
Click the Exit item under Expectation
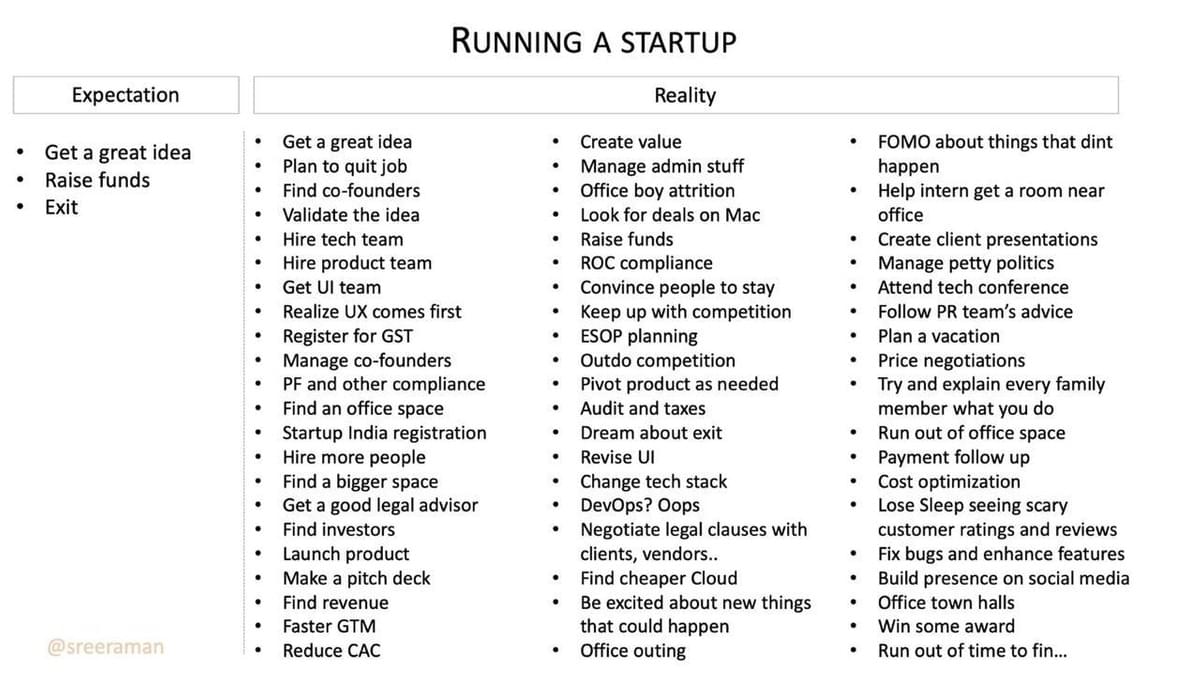(61, 207)
